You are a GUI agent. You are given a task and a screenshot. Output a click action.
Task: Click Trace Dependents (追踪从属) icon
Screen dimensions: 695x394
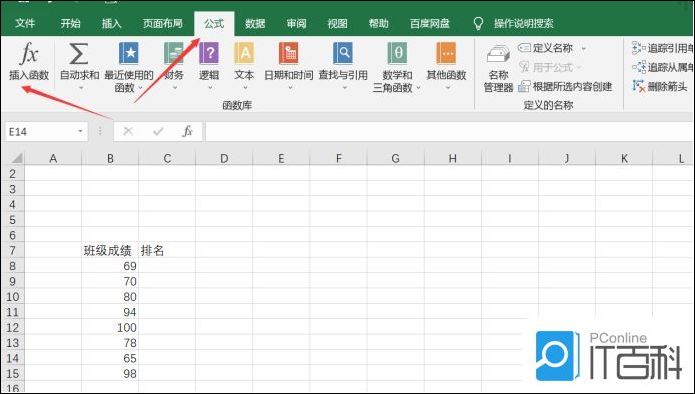pyautogui.click(x=639, y=67)
